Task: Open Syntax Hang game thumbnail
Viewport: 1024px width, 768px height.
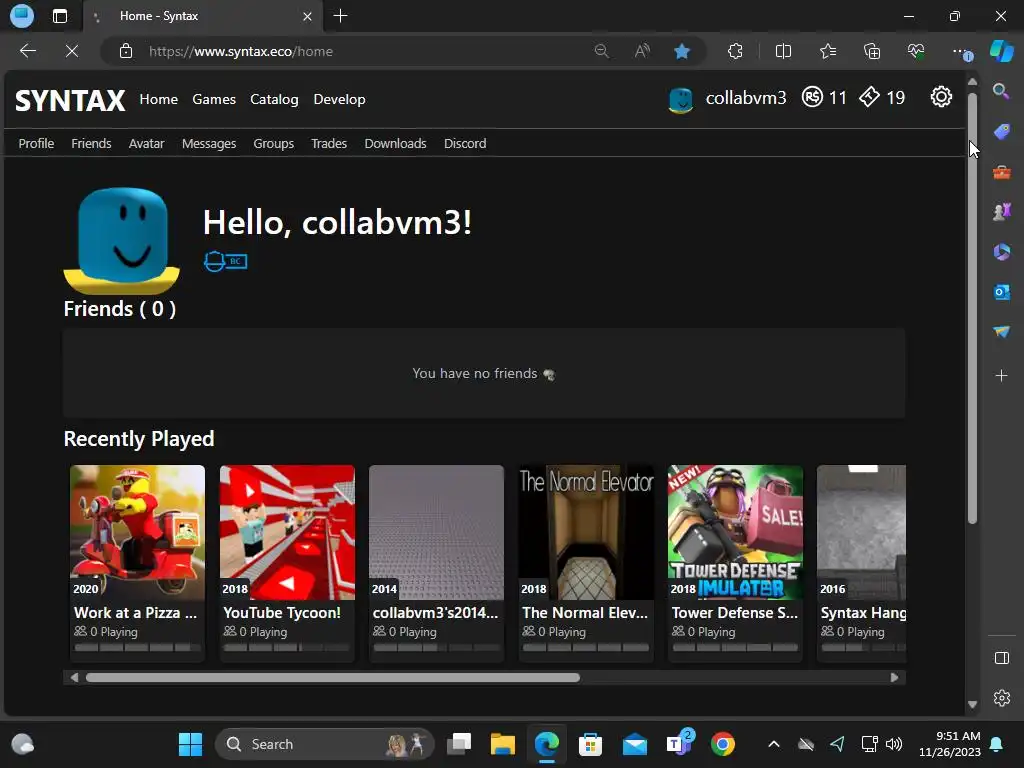Action: [x=861, y=532]
